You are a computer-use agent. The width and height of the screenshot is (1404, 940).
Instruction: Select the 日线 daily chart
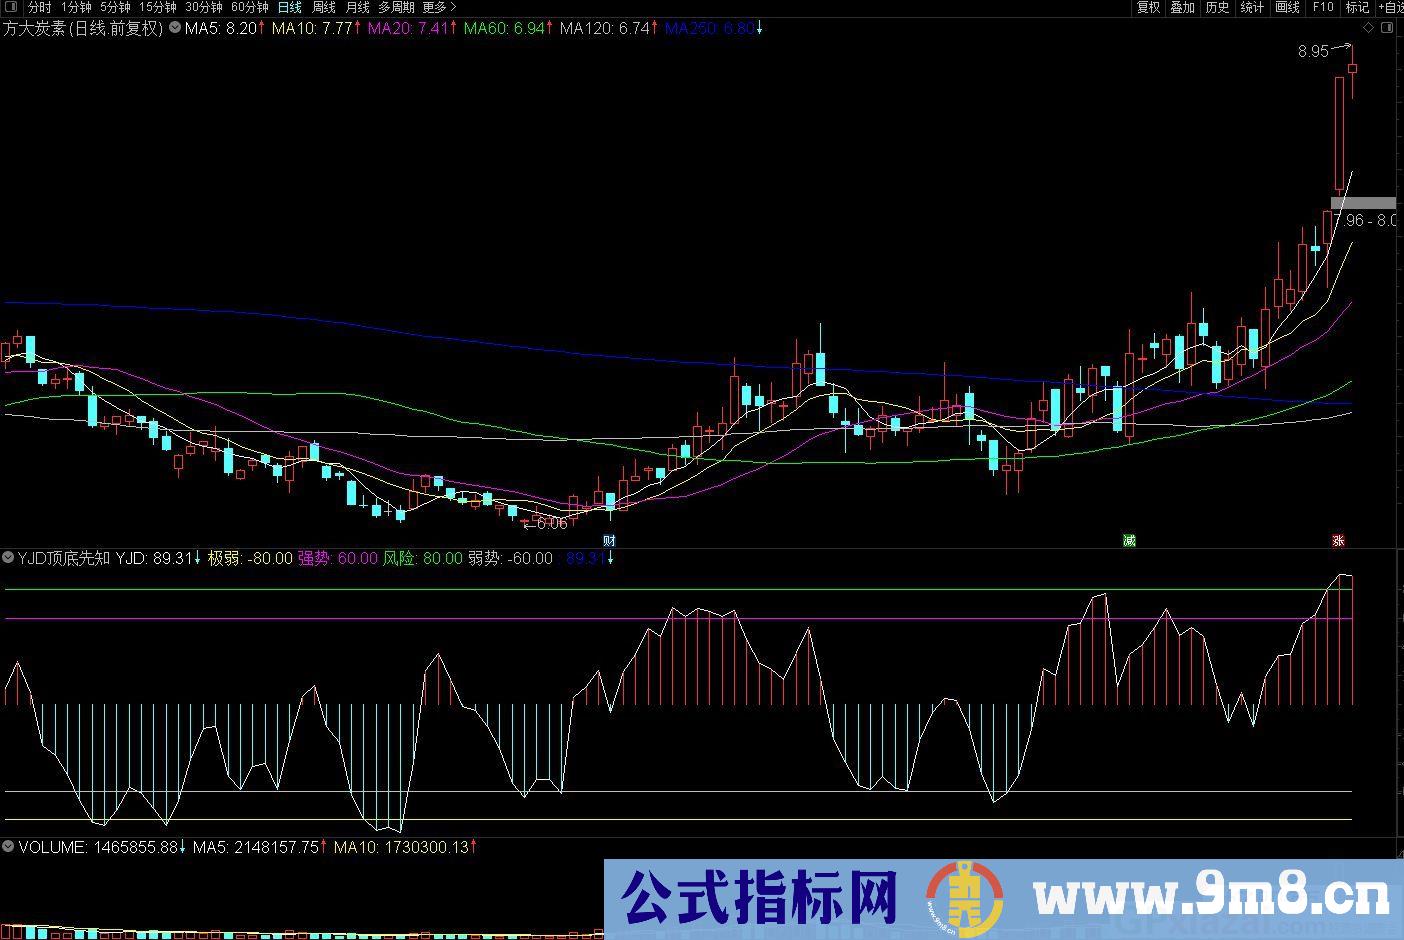pos(289,7)
